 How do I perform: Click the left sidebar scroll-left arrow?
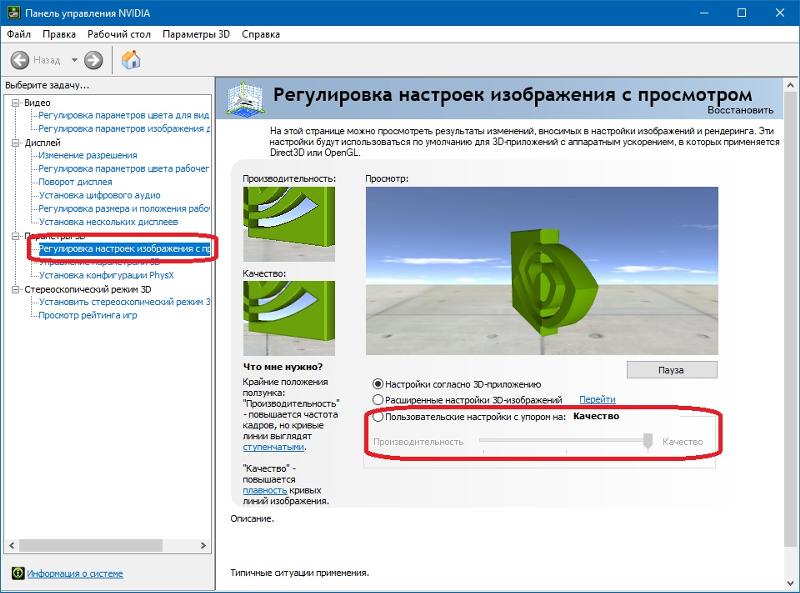click(12, 546)
